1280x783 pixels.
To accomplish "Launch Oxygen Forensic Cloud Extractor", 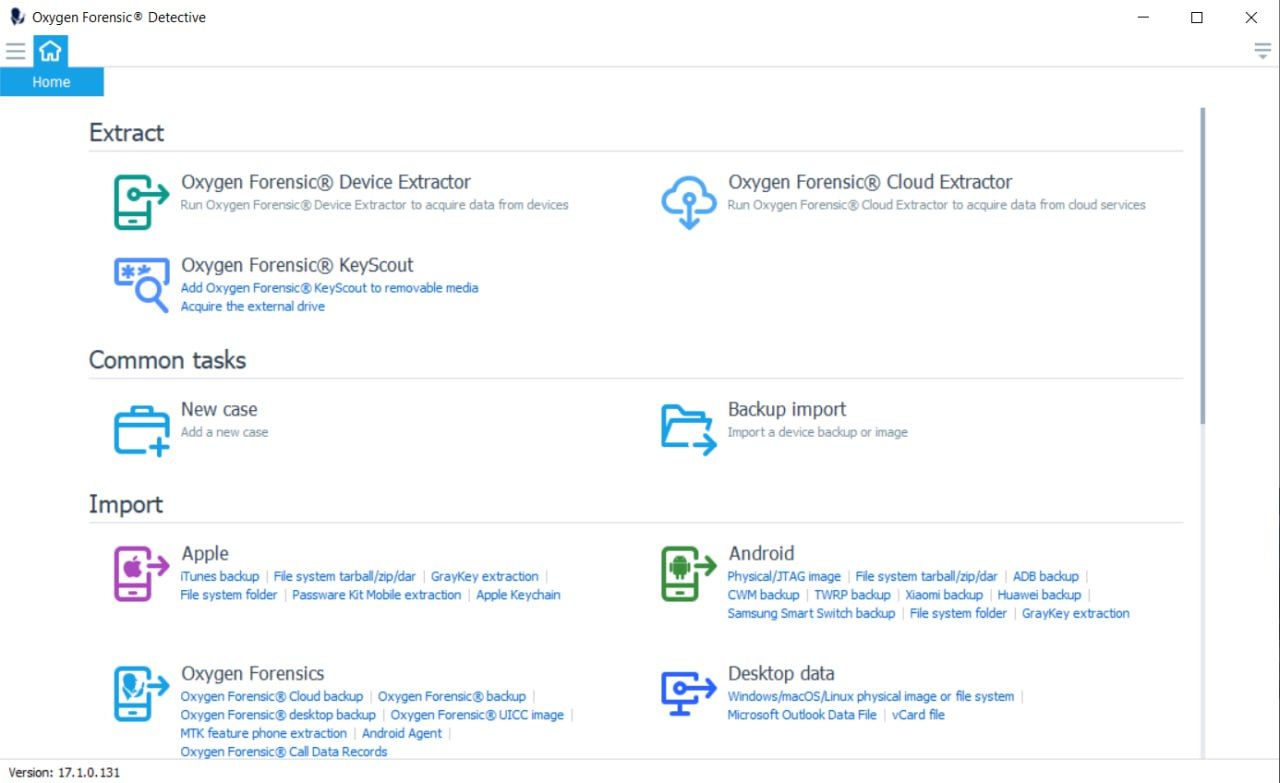I will (870, 182).
